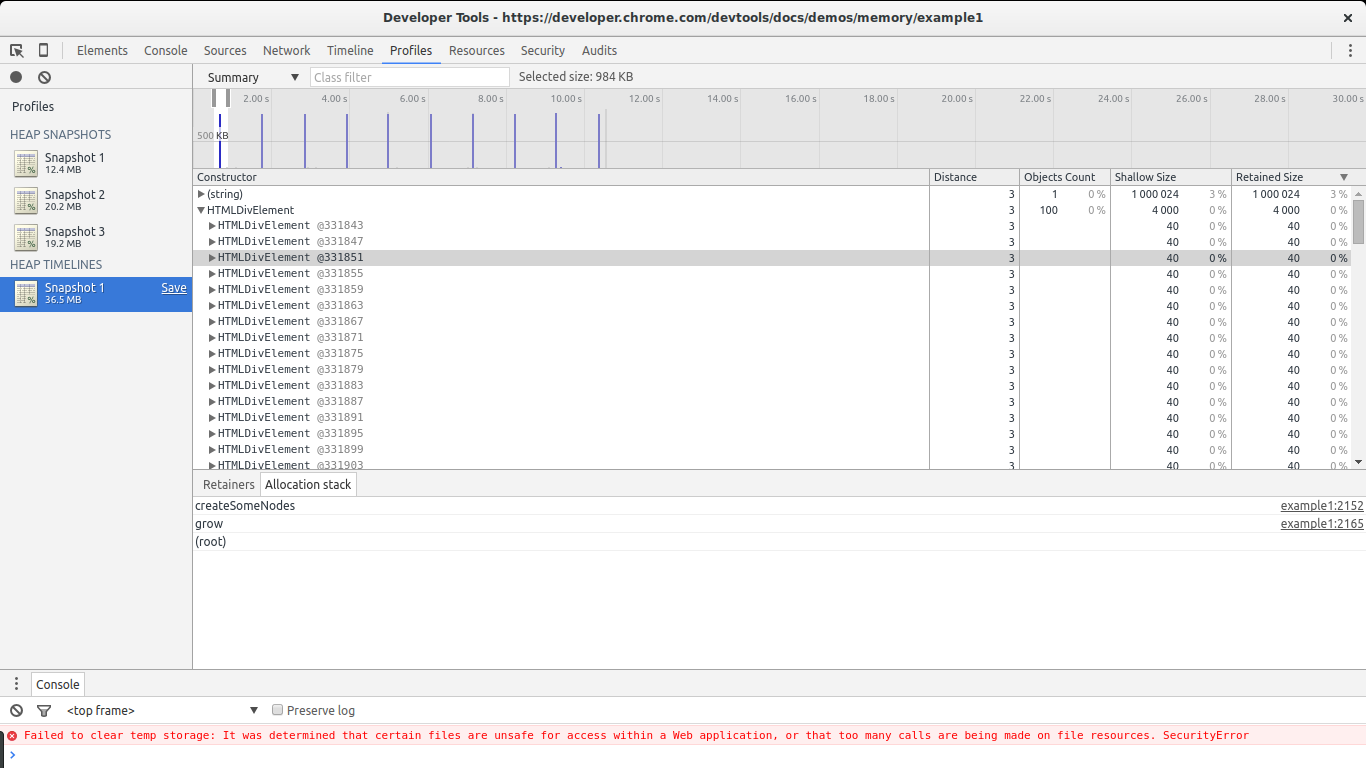Screen dimensions: 1366x768
Task: Click the record heap profile button
Action: coord(16,77)
